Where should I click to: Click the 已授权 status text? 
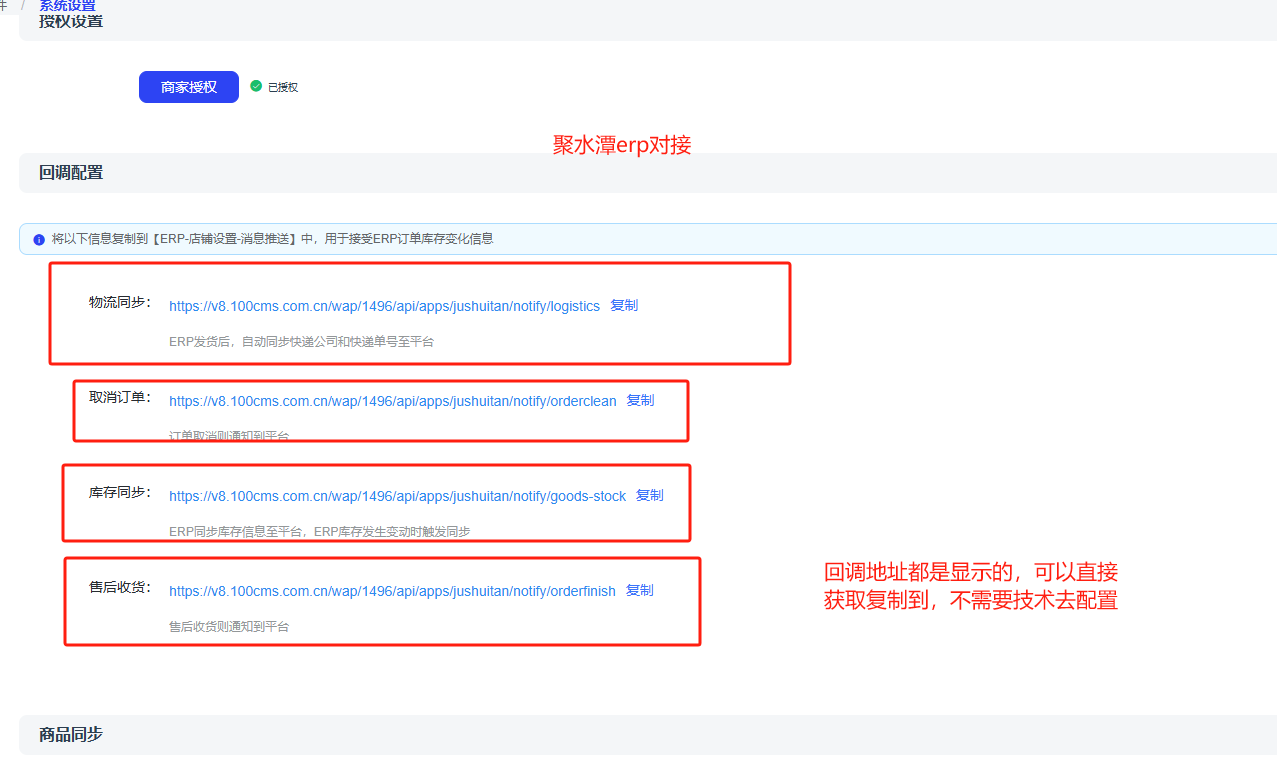283,88
